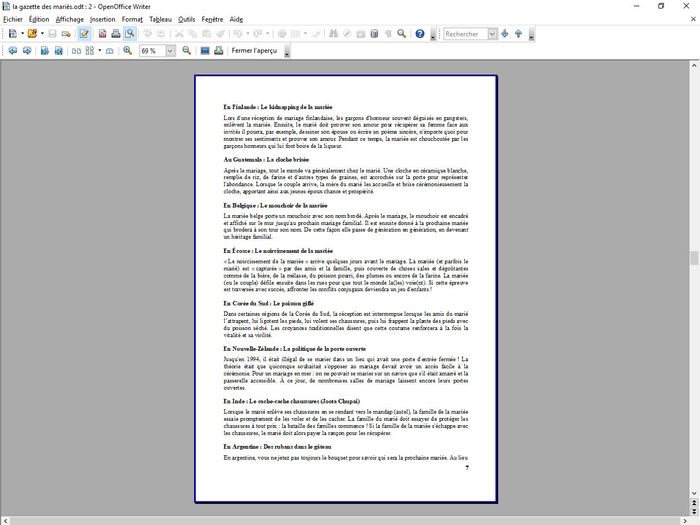This screenshot has width=700, height=525.
Task: Click Zoom in on preview toolbar
Action: pos(128,51)
